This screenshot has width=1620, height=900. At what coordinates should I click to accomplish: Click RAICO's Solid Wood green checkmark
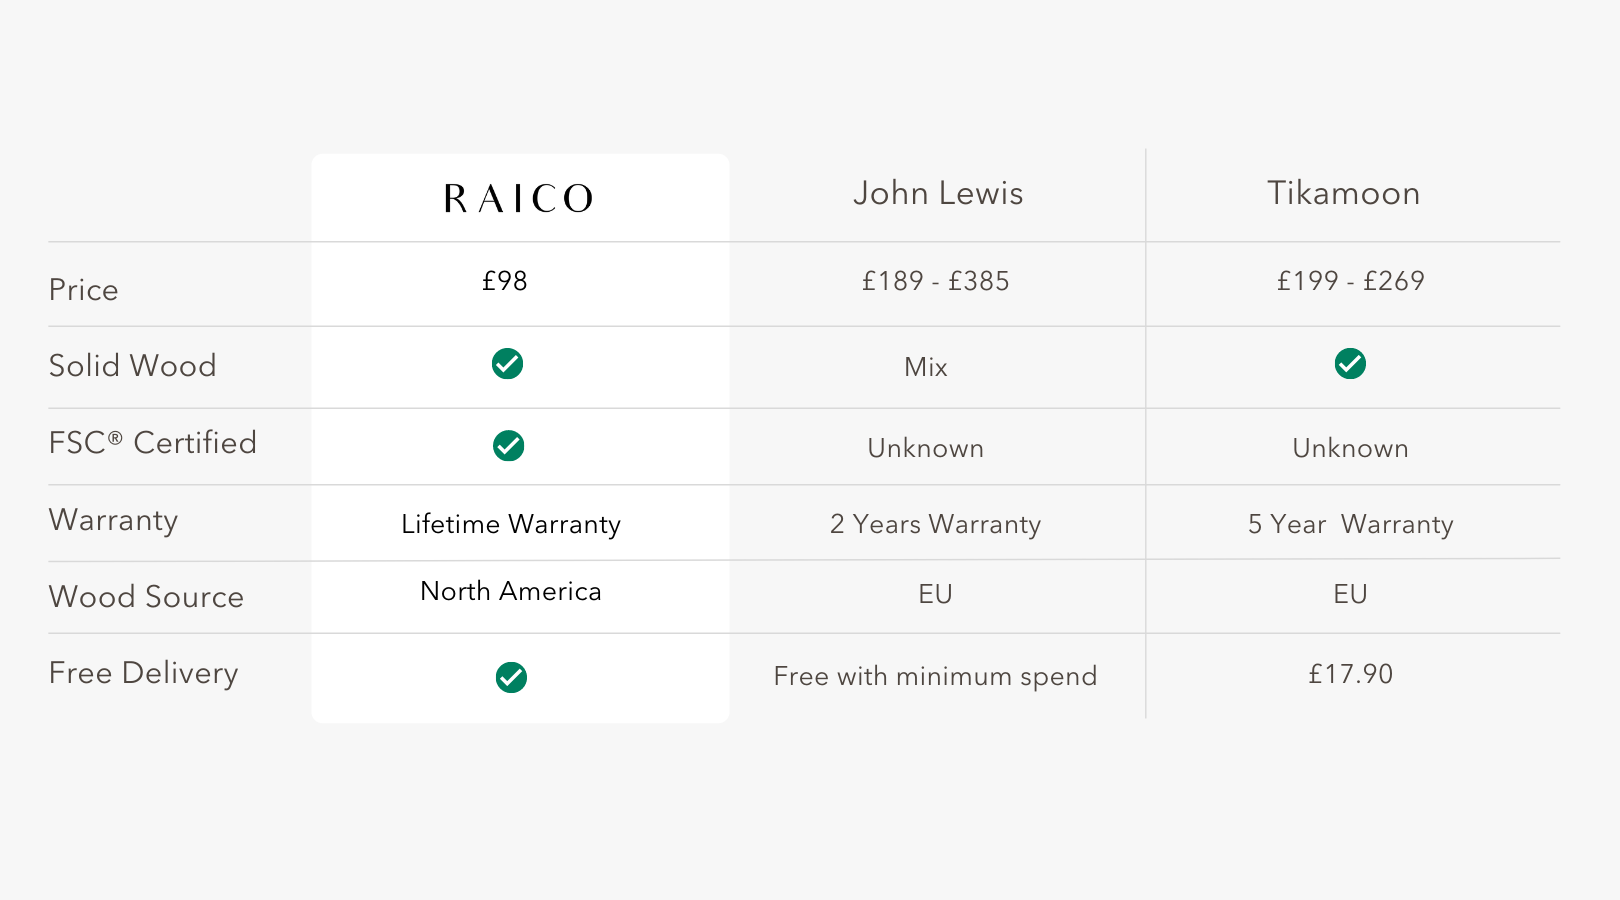507,364
